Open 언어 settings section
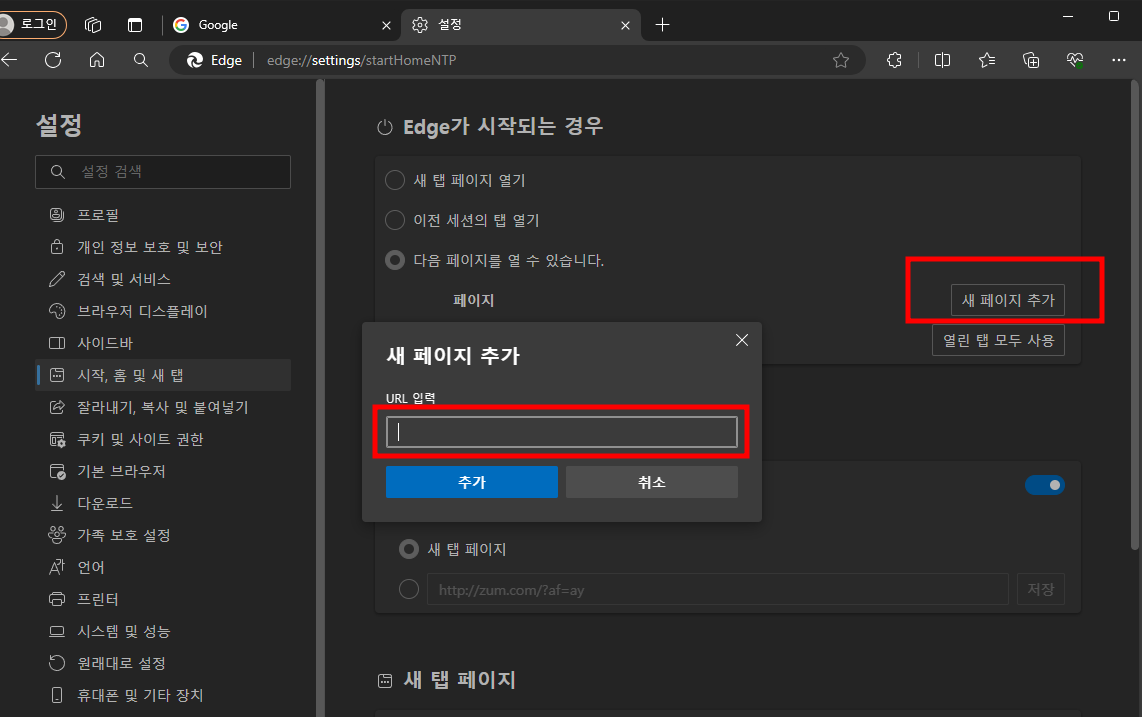 pos(163,568)
